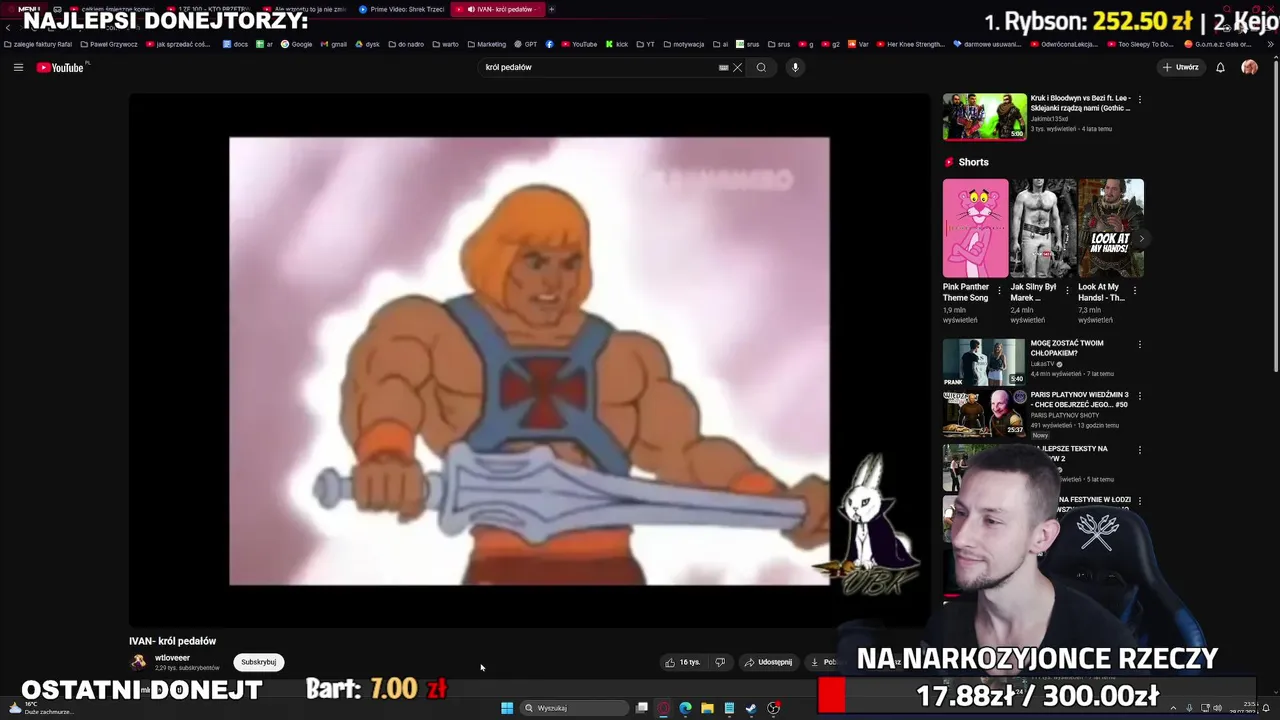The height and width of the screenshot is (720, 1280).
Task: Open Kruk i Bloodwyn vs Bezi thumbnail
Action: pyautogui.click(x=984, y=117)
